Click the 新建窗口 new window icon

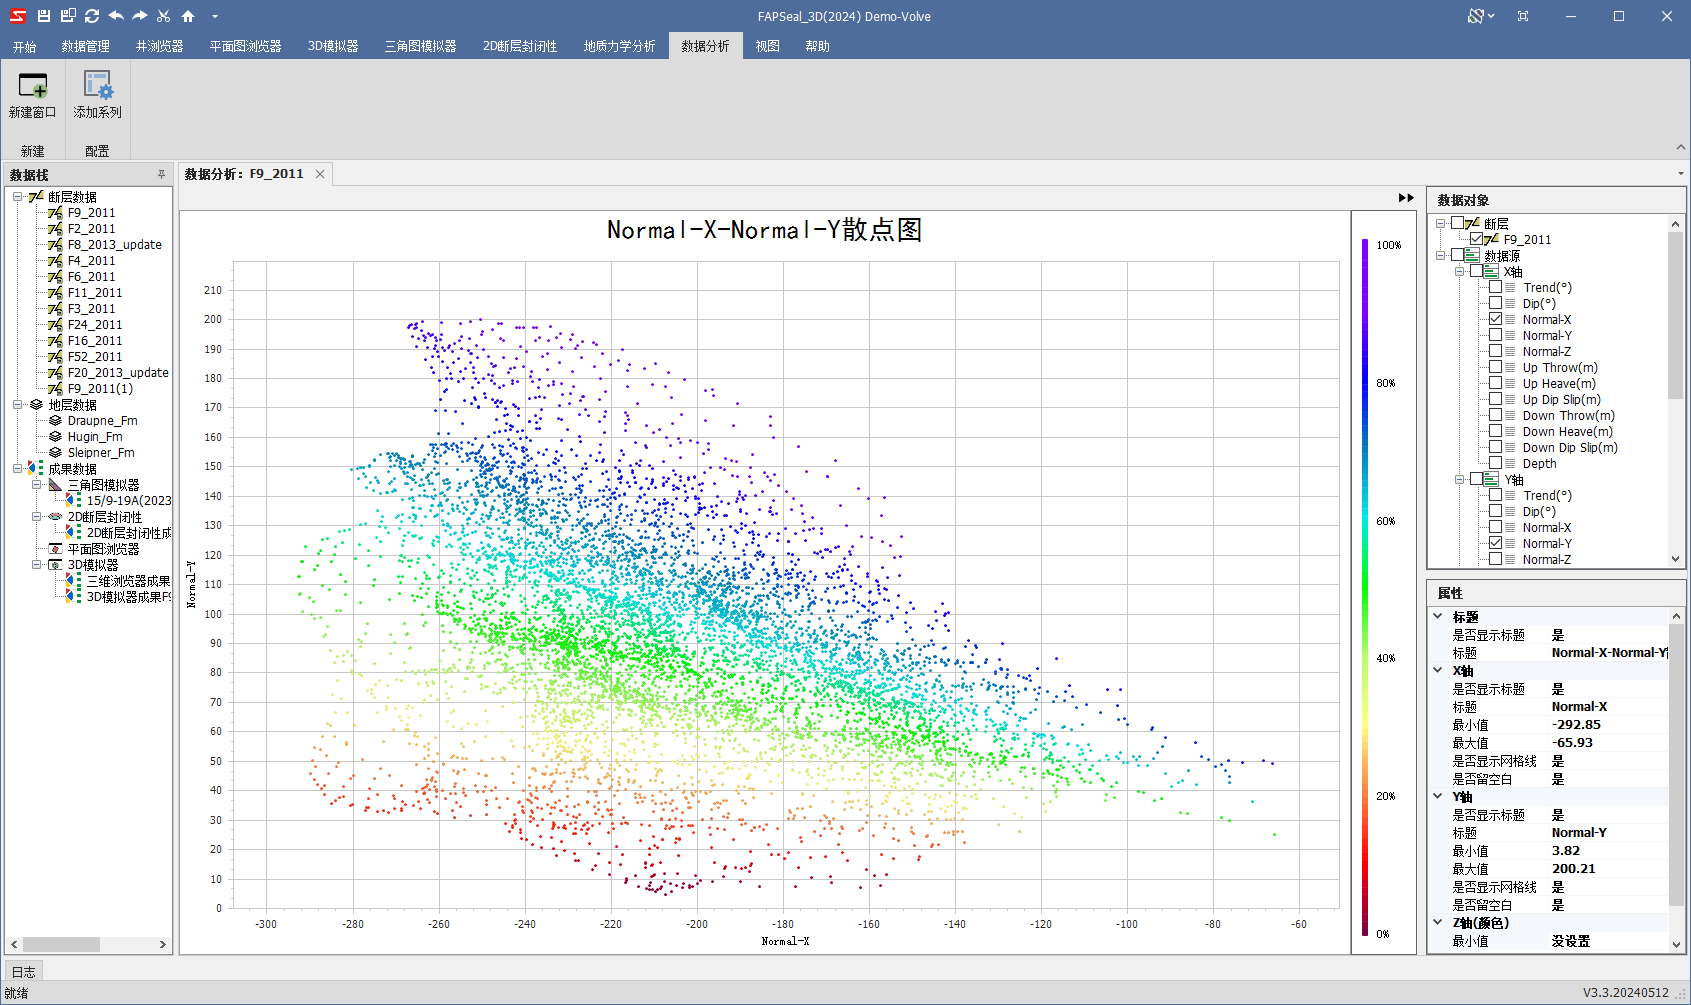tap(33, 85)
